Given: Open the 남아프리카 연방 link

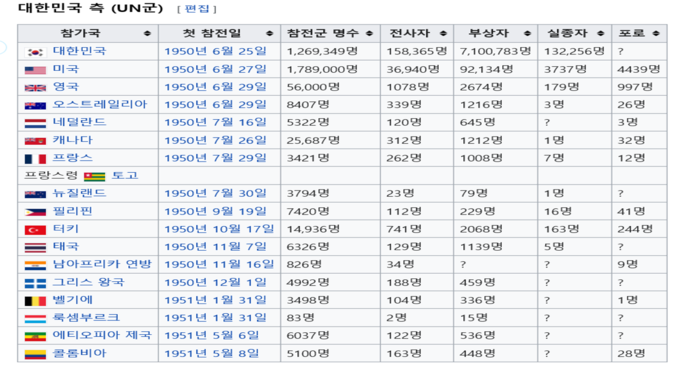Looking at the screenshot, I should tap(102, 264).
